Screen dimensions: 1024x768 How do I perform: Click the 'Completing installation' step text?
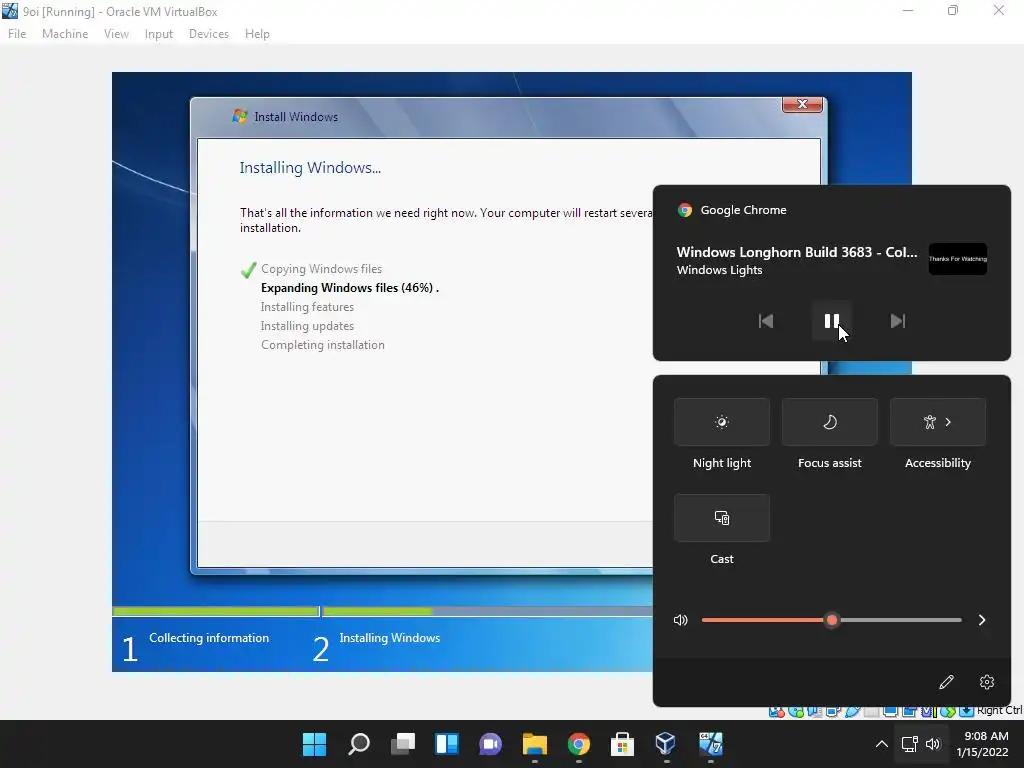coord(323,345)
